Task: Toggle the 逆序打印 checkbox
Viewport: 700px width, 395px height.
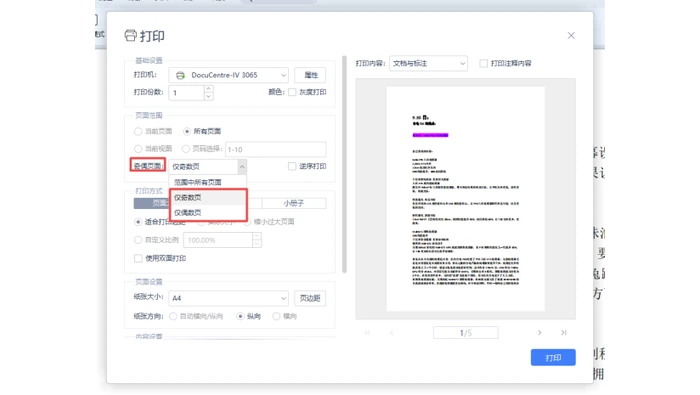Action: point(292,166)
